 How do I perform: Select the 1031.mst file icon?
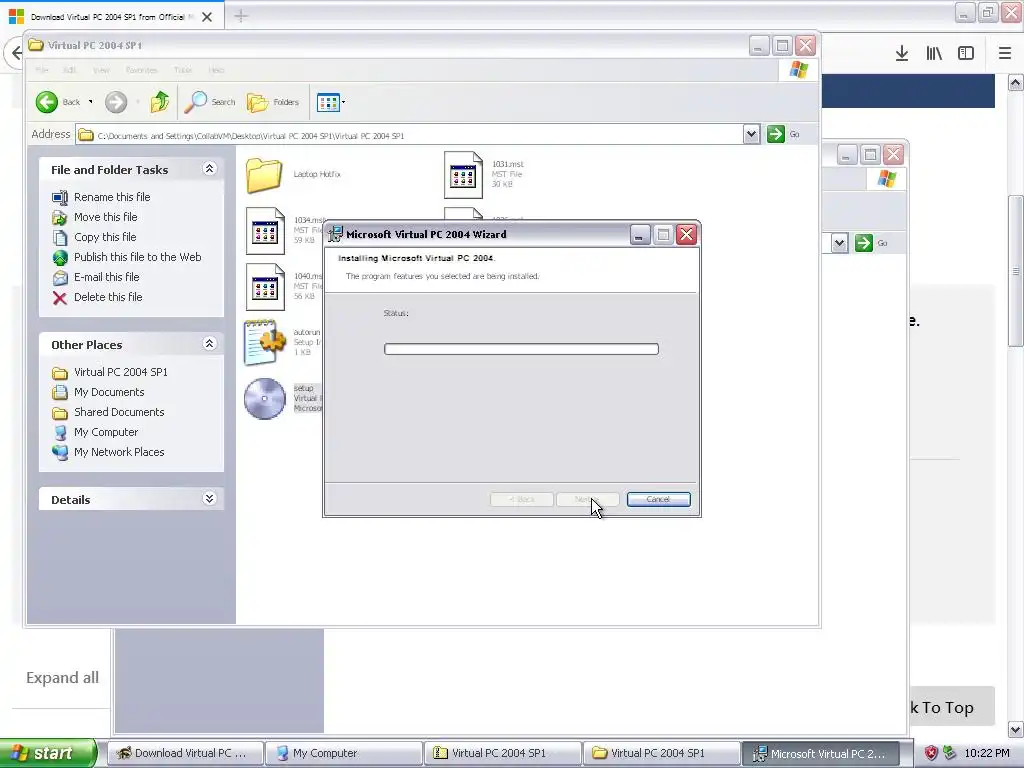463,174
